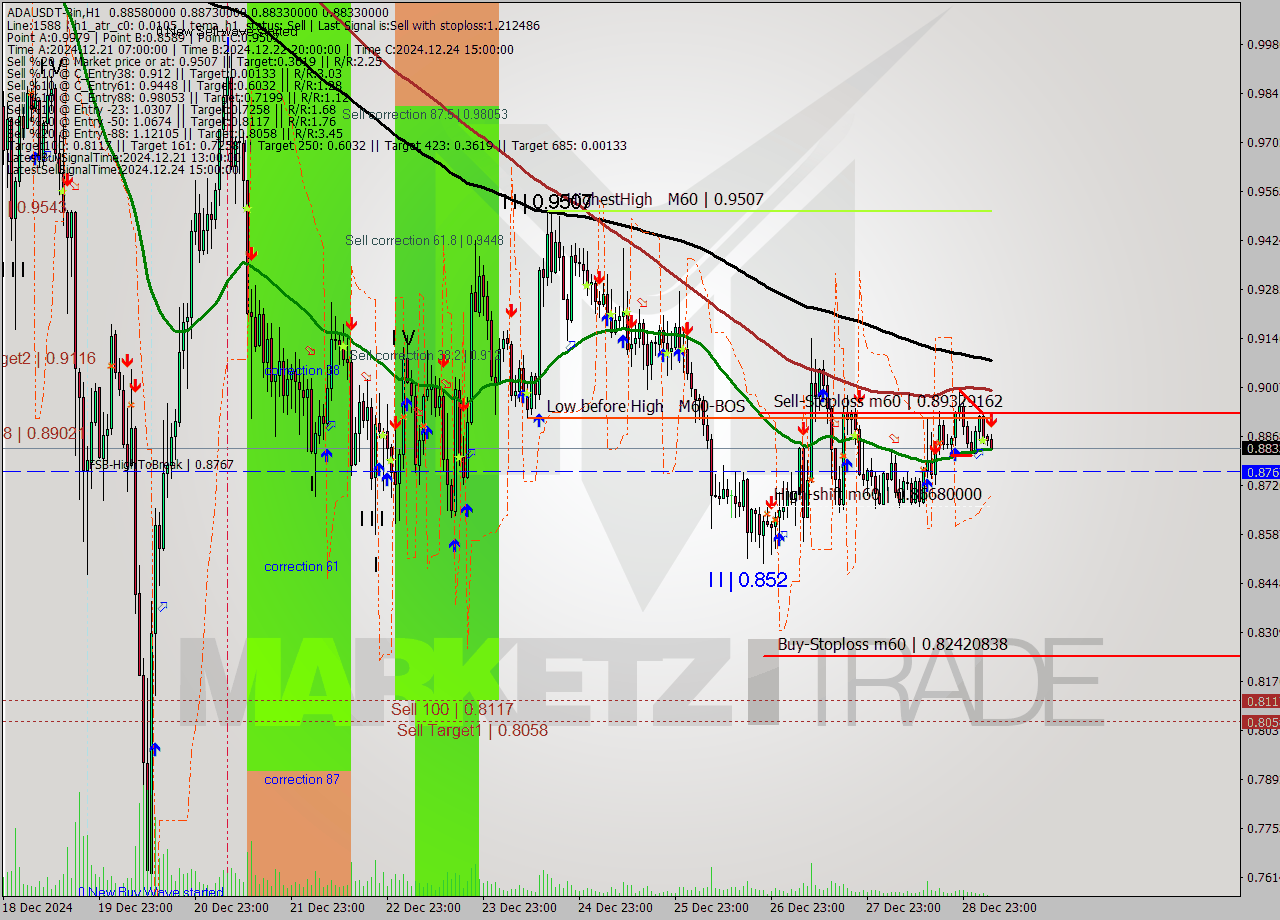
Task: Click the '20 Dec 23:00' time label
Action: pos(231,908)
